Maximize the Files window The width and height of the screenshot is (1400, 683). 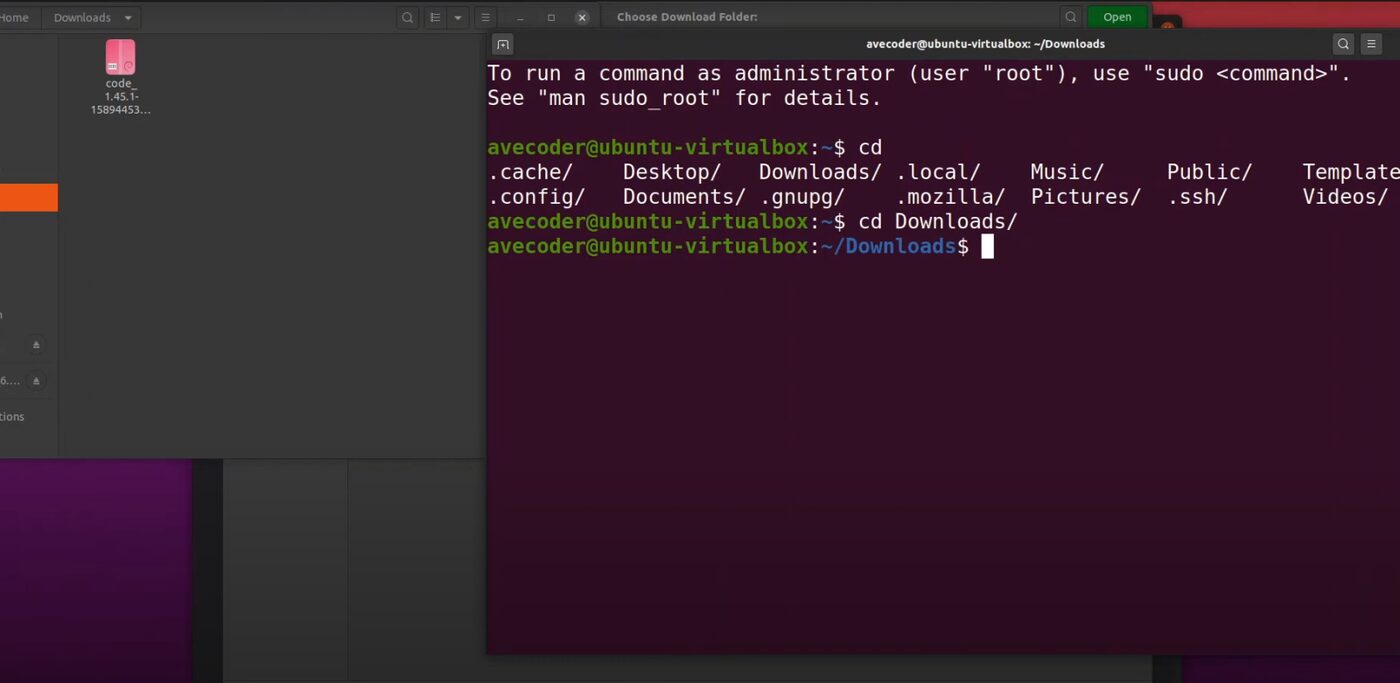[x=551, y=18]
